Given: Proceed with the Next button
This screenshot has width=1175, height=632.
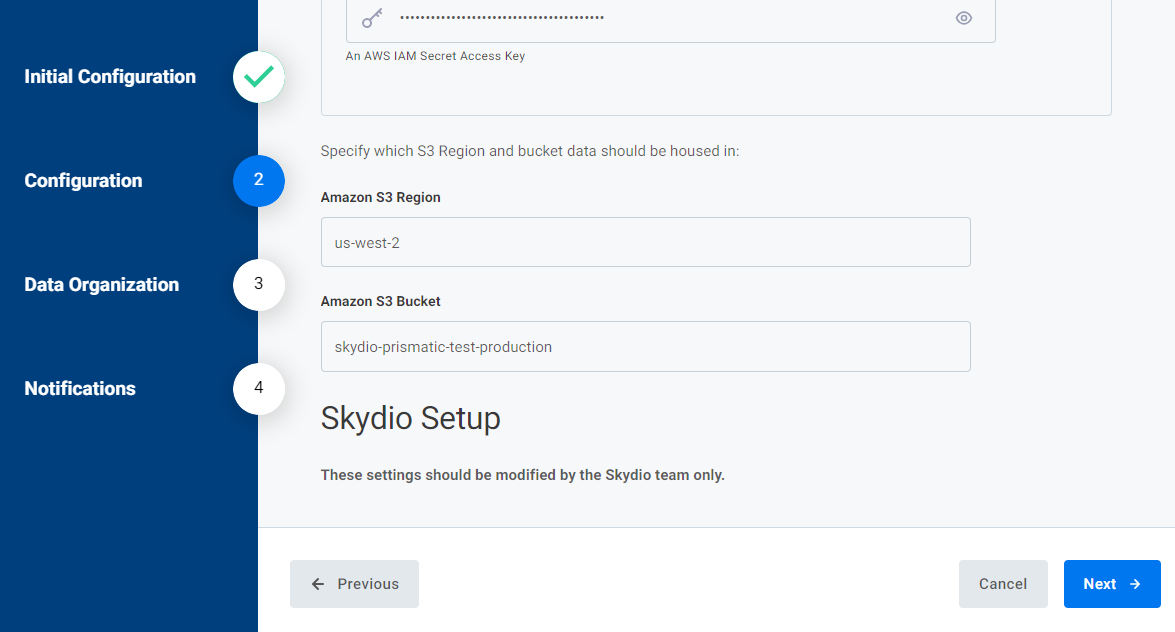Looking at the screenshot, I should tap(1112, 584).
